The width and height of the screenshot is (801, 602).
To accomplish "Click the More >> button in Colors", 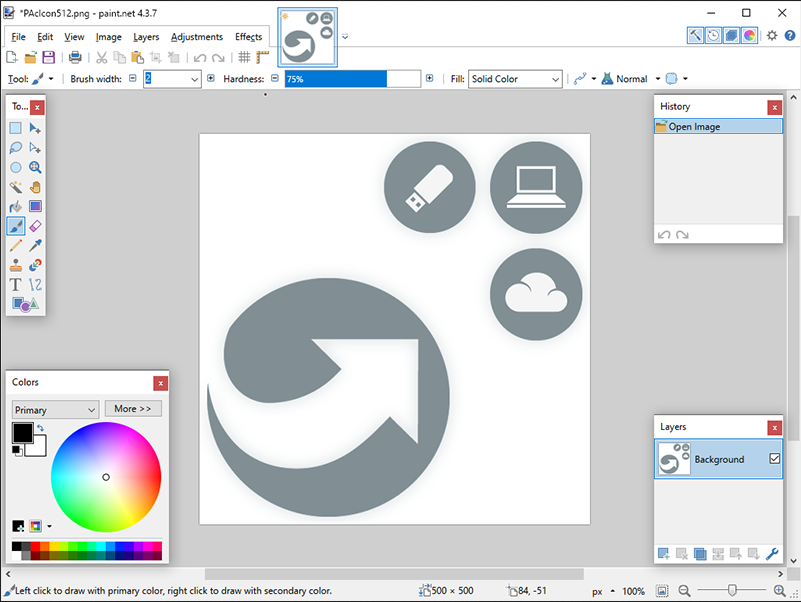I will tap(133, 408).
